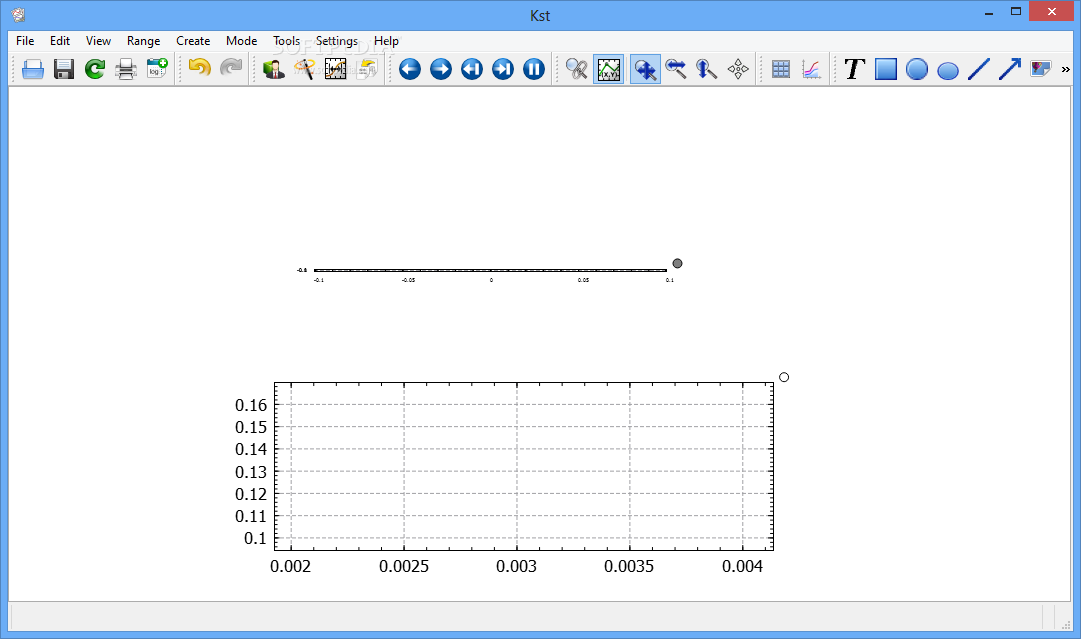Select the Layout mode cross-arrows icon

coord(738,69)
